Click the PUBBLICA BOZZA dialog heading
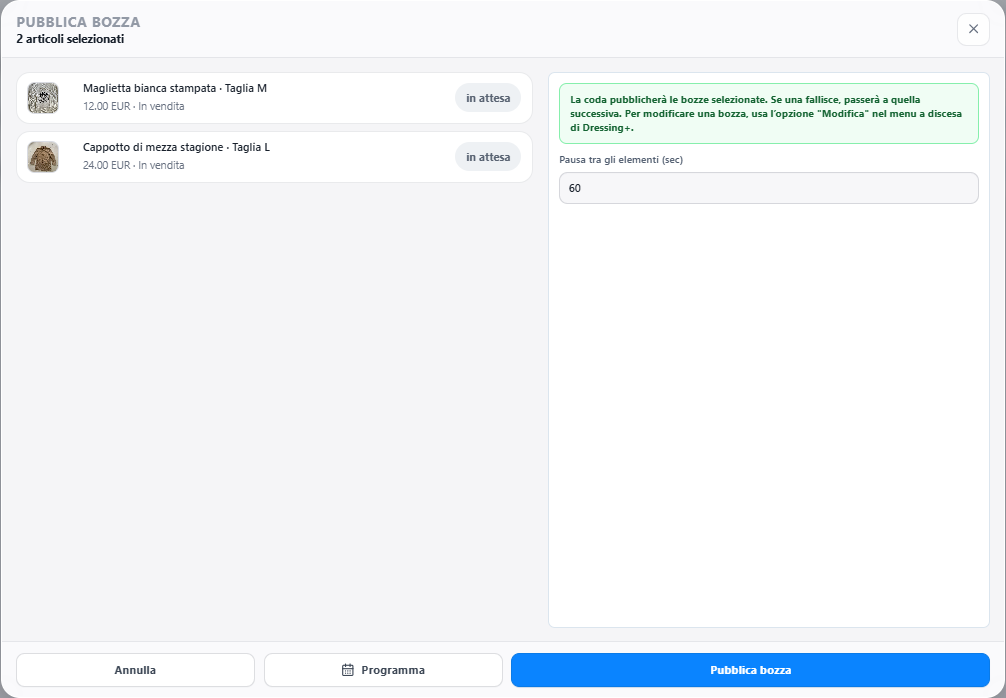 pos(78,22)
